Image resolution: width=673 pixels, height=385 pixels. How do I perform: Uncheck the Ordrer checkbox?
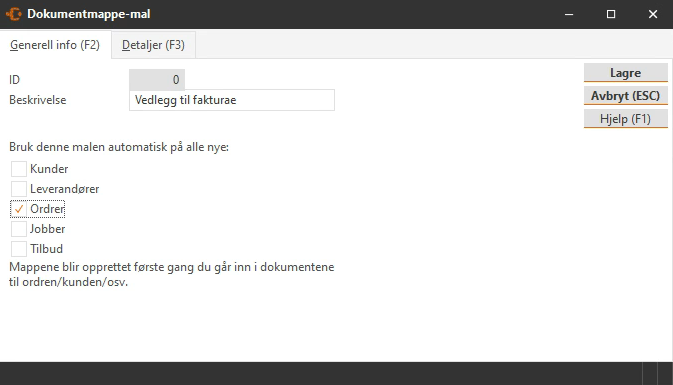[19, 209]
